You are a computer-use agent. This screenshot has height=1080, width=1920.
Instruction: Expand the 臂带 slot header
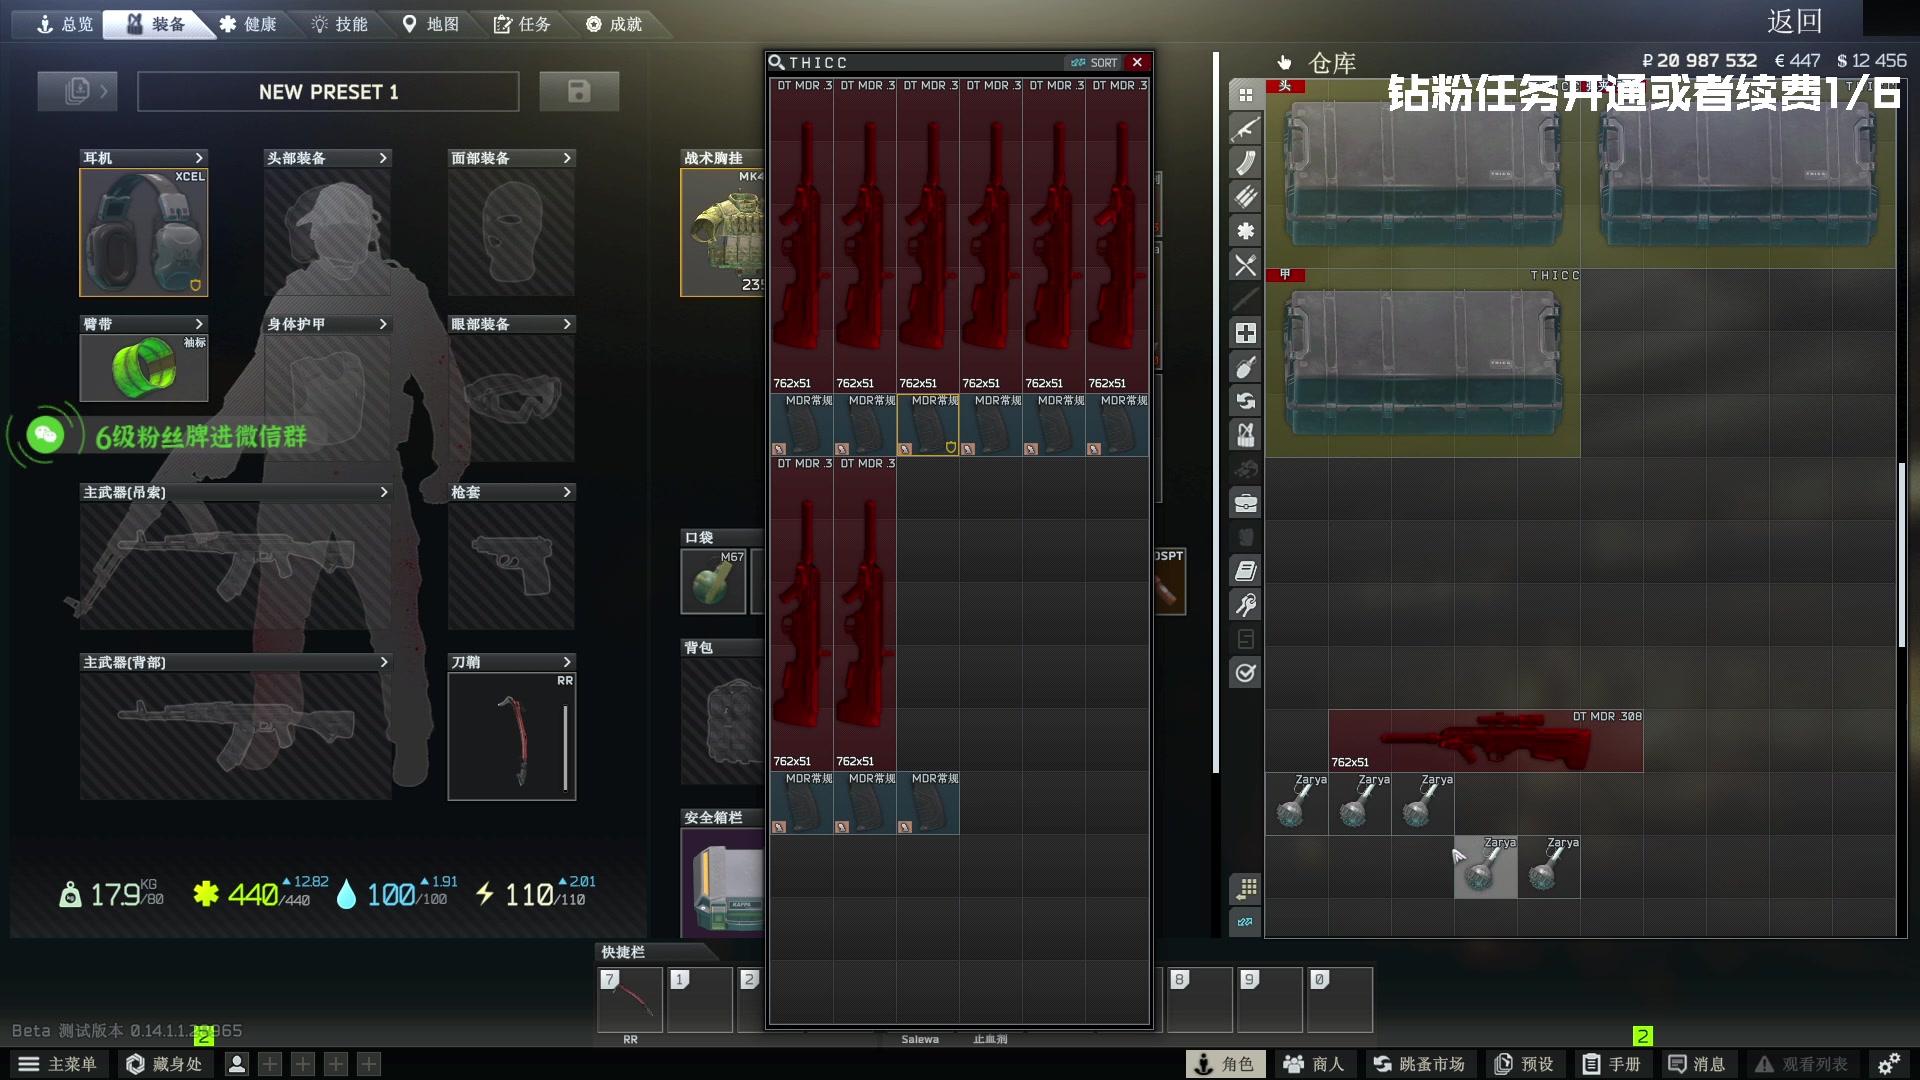144,324
